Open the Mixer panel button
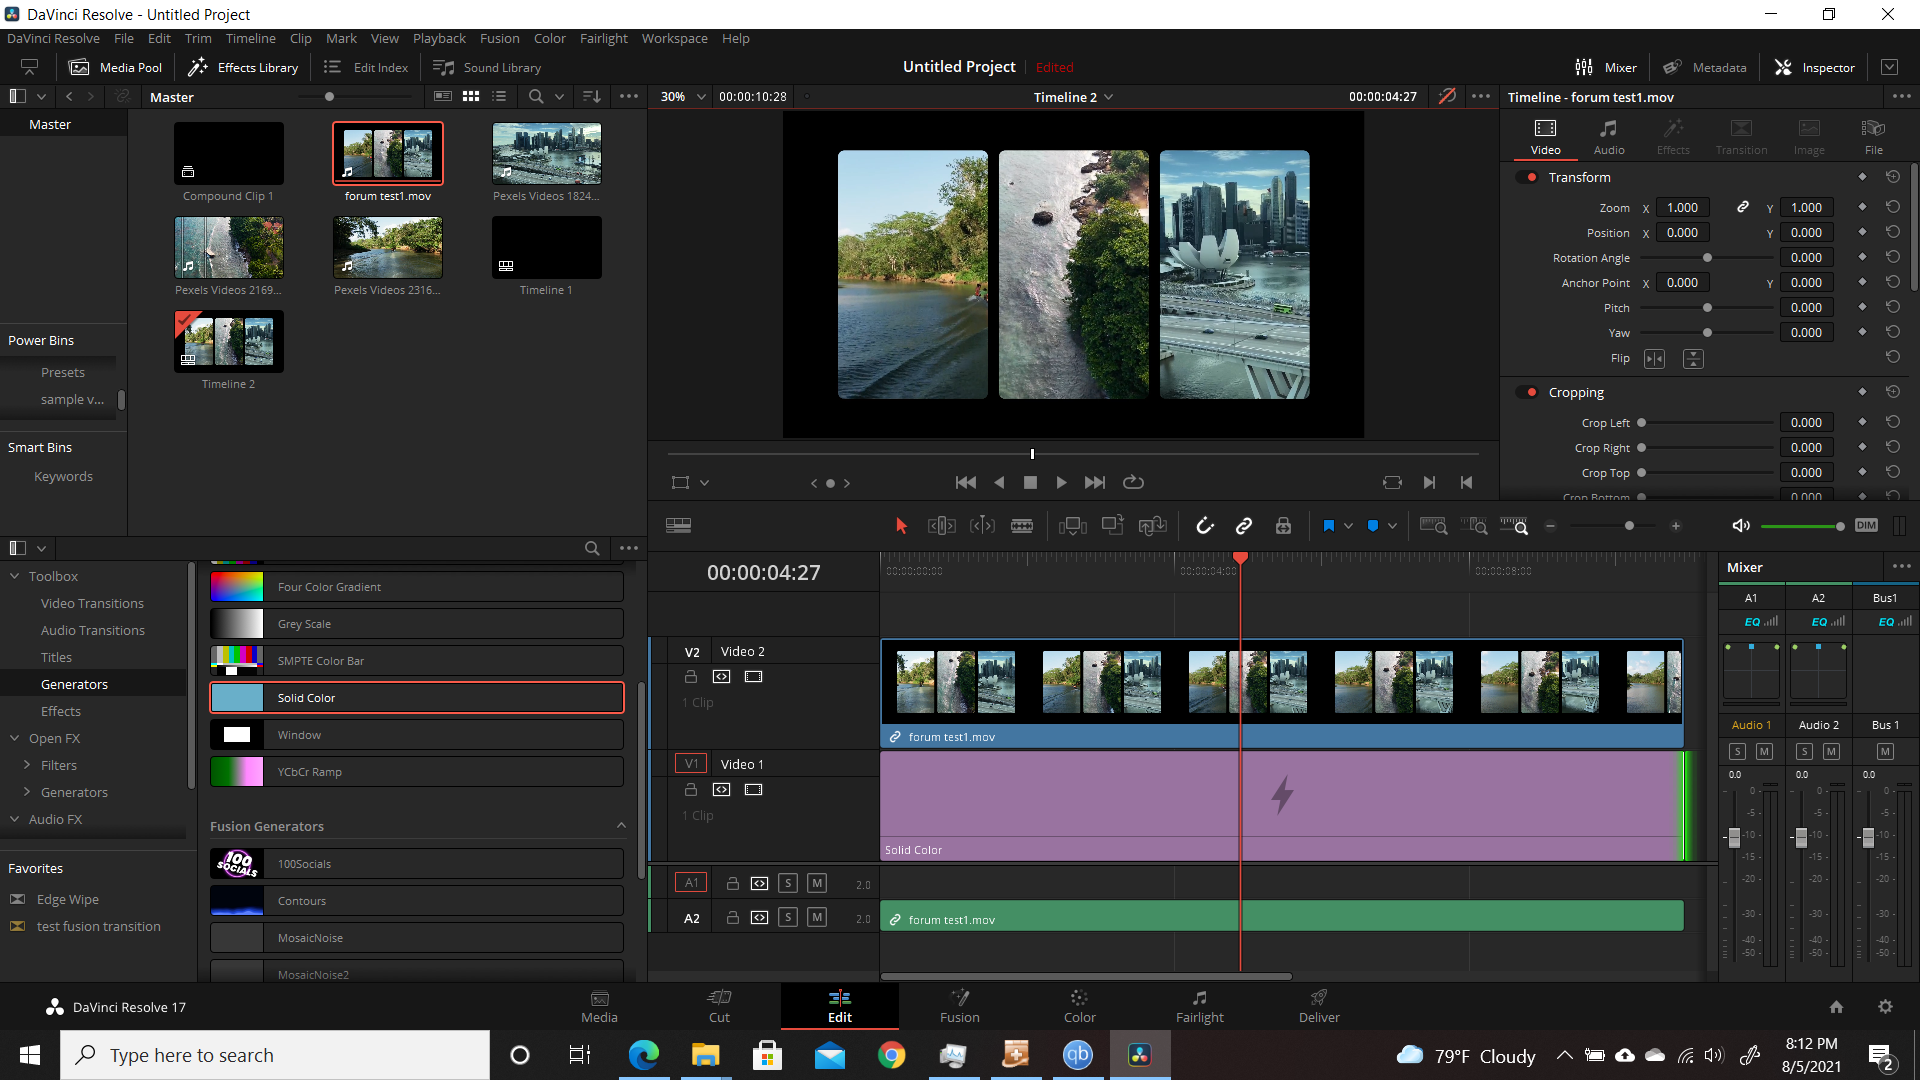The width and height of the screenshot is (1920, 1080). pyautogui.click(x=1605, y=67)
